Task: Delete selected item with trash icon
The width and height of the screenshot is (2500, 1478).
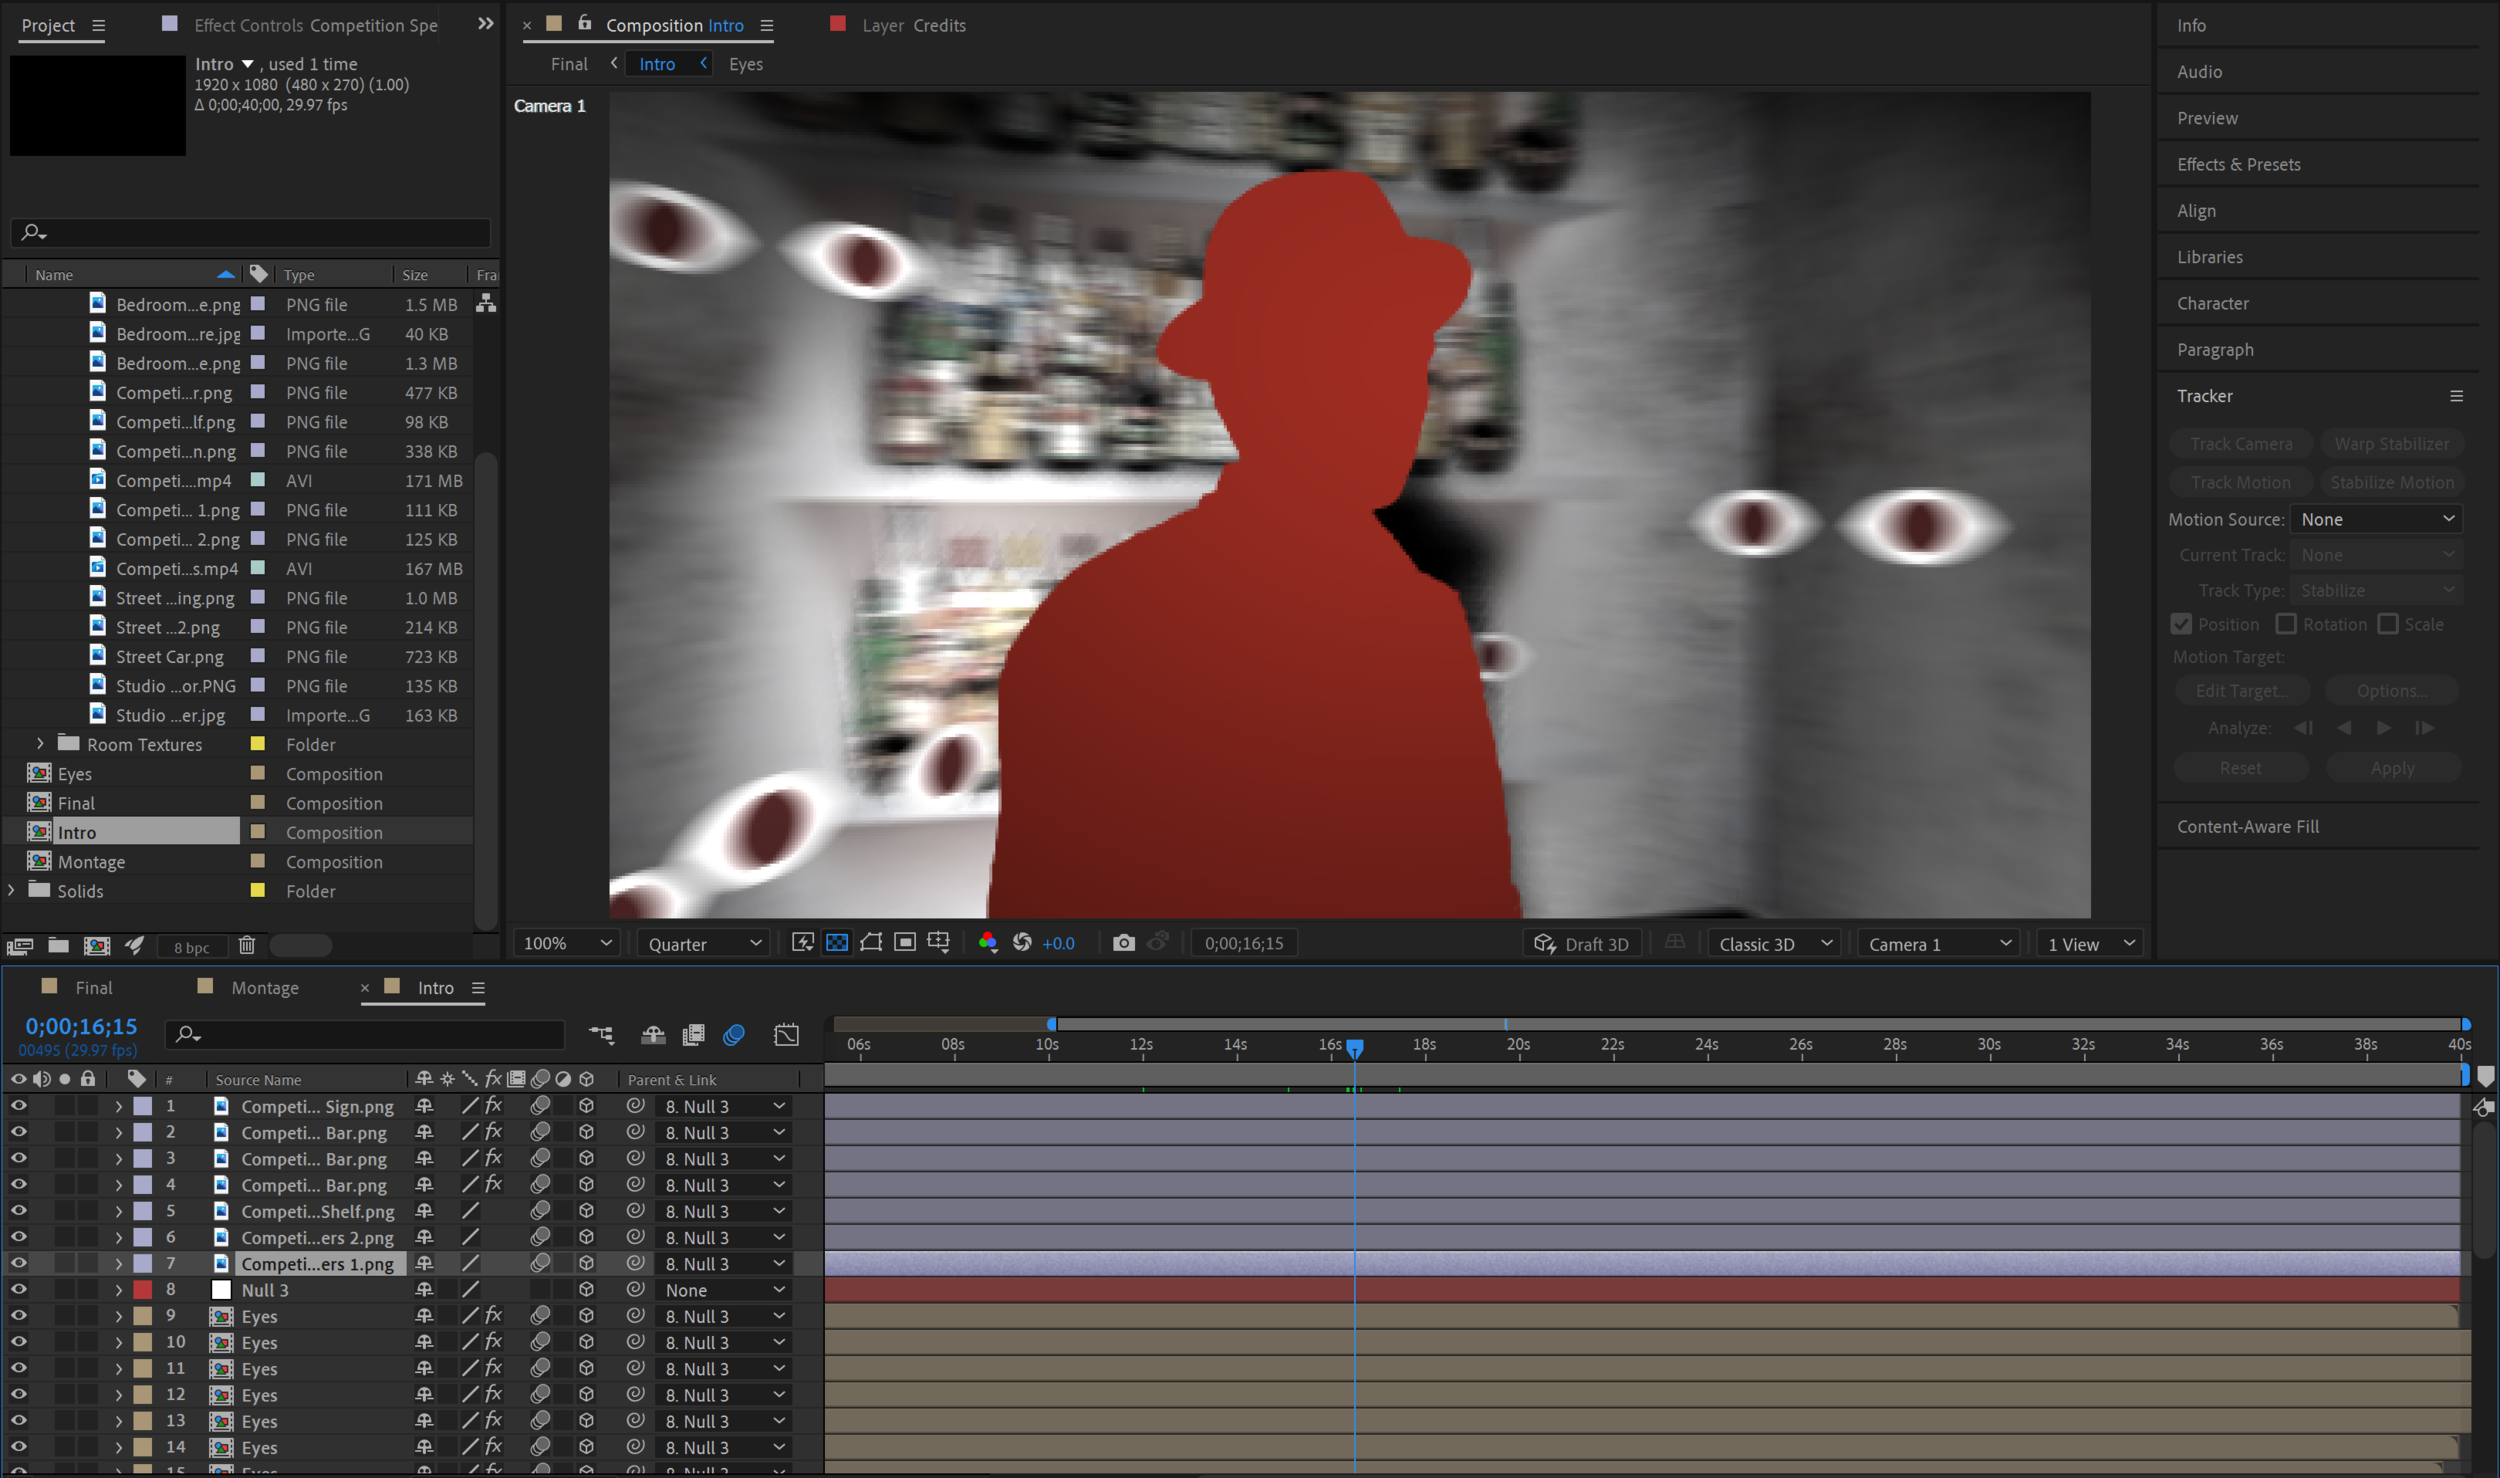Action: (x=247, y=946)
